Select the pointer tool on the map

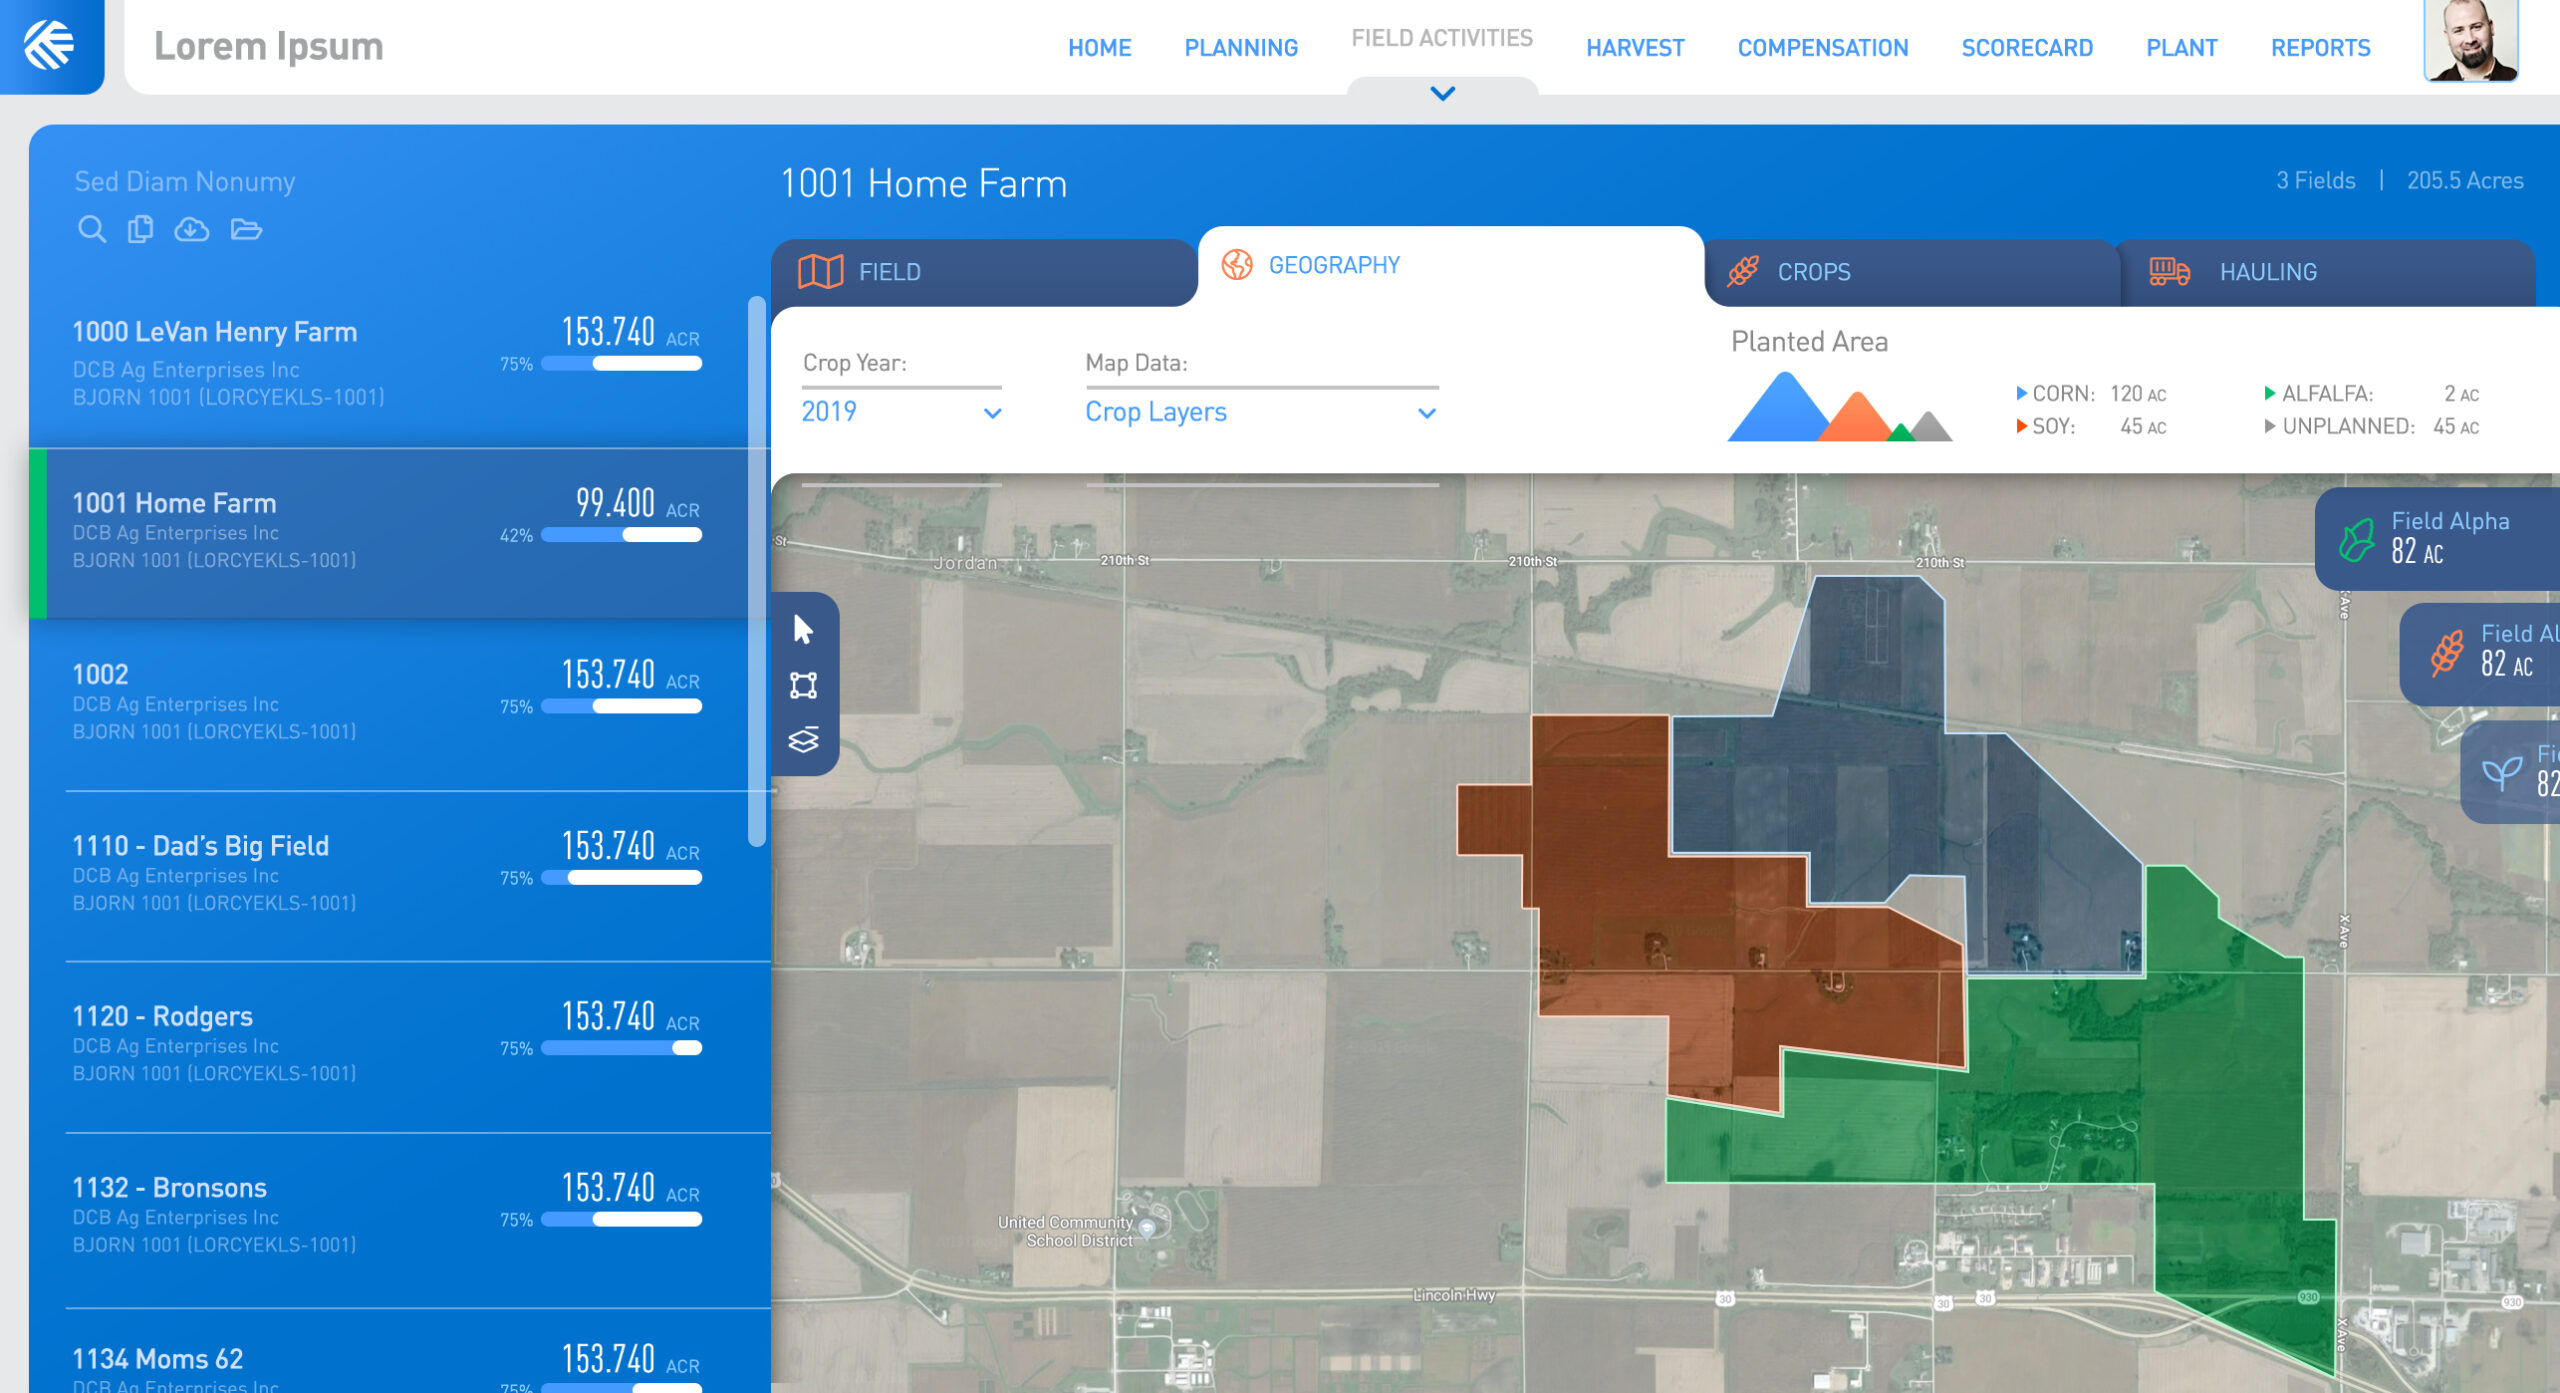(x=803, y=629)
